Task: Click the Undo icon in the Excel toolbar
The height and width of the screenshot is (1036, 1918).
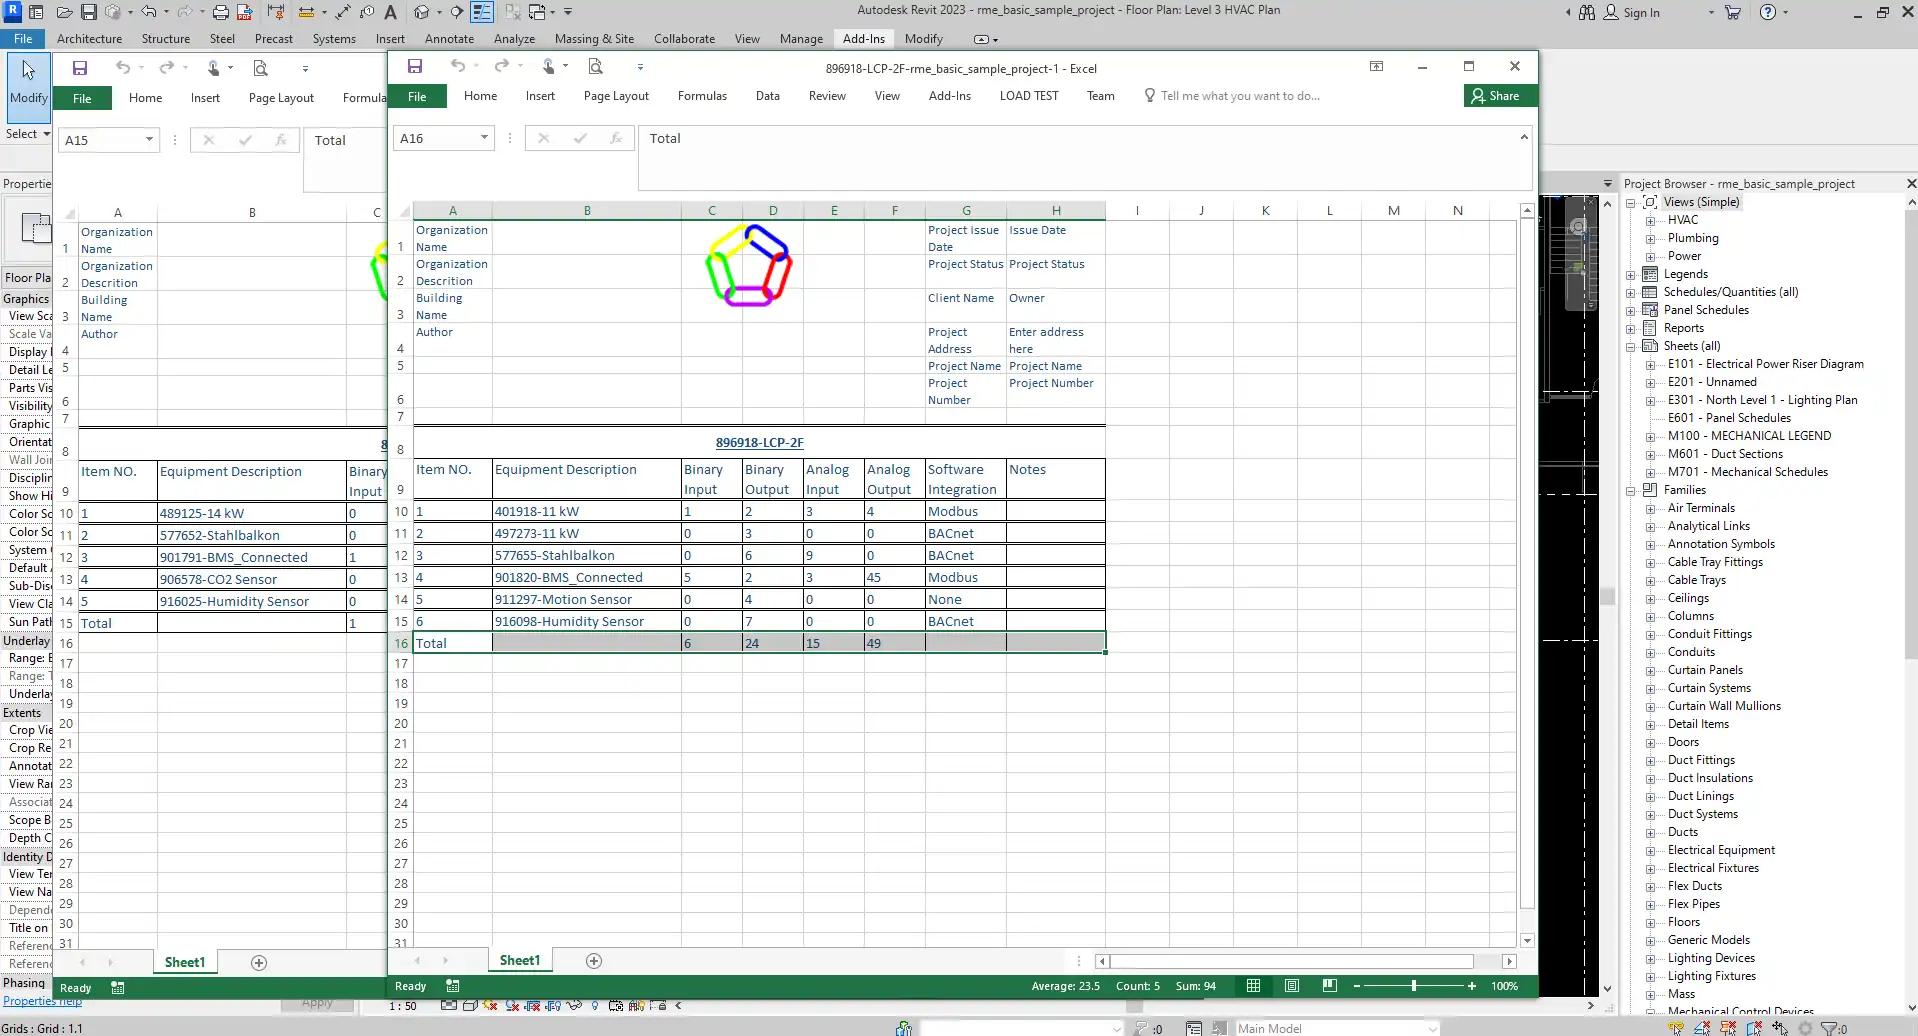Action: [458, 67]
